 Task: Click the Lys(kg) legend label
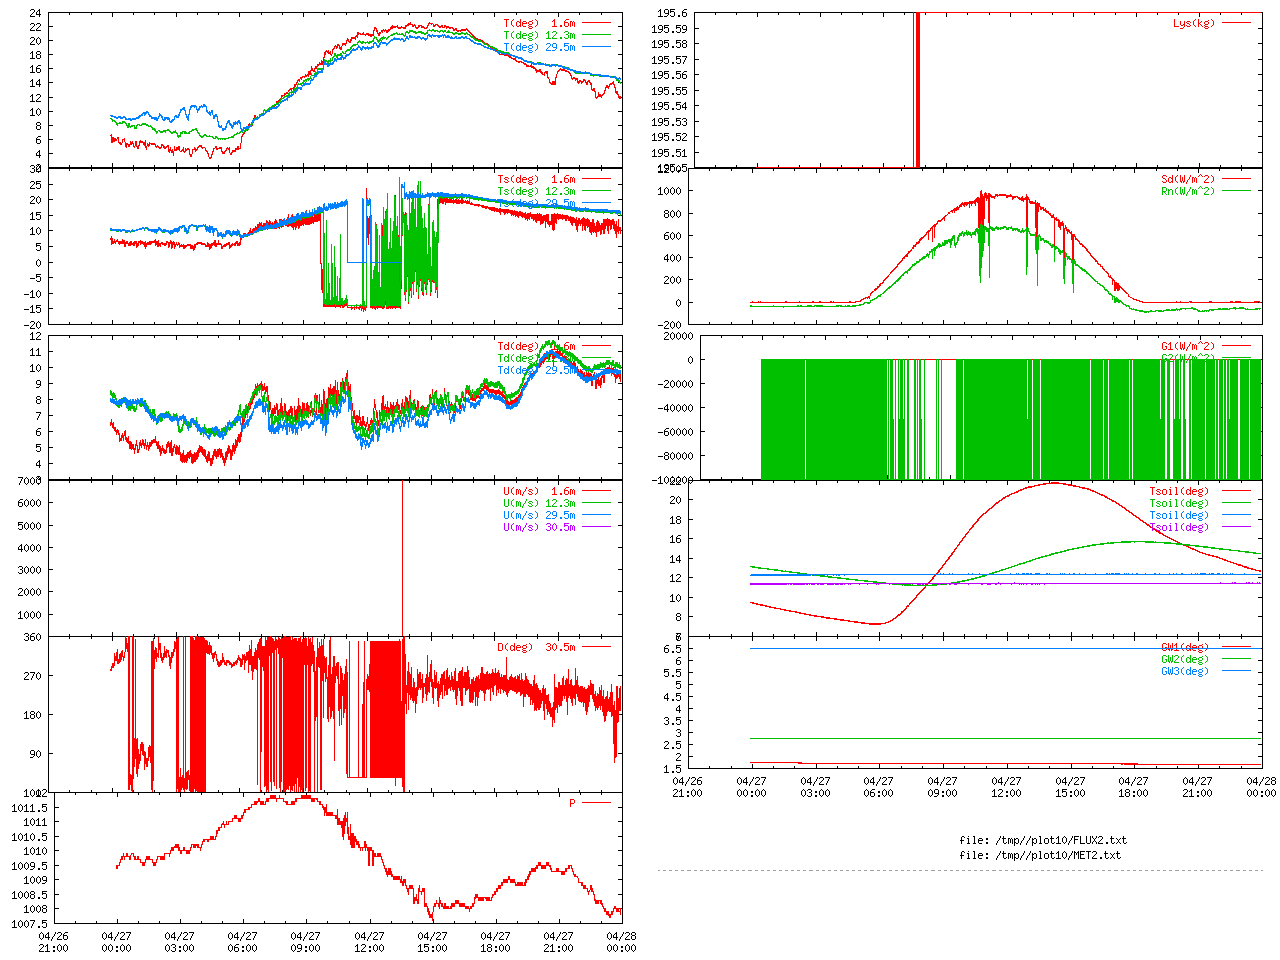1194,23
